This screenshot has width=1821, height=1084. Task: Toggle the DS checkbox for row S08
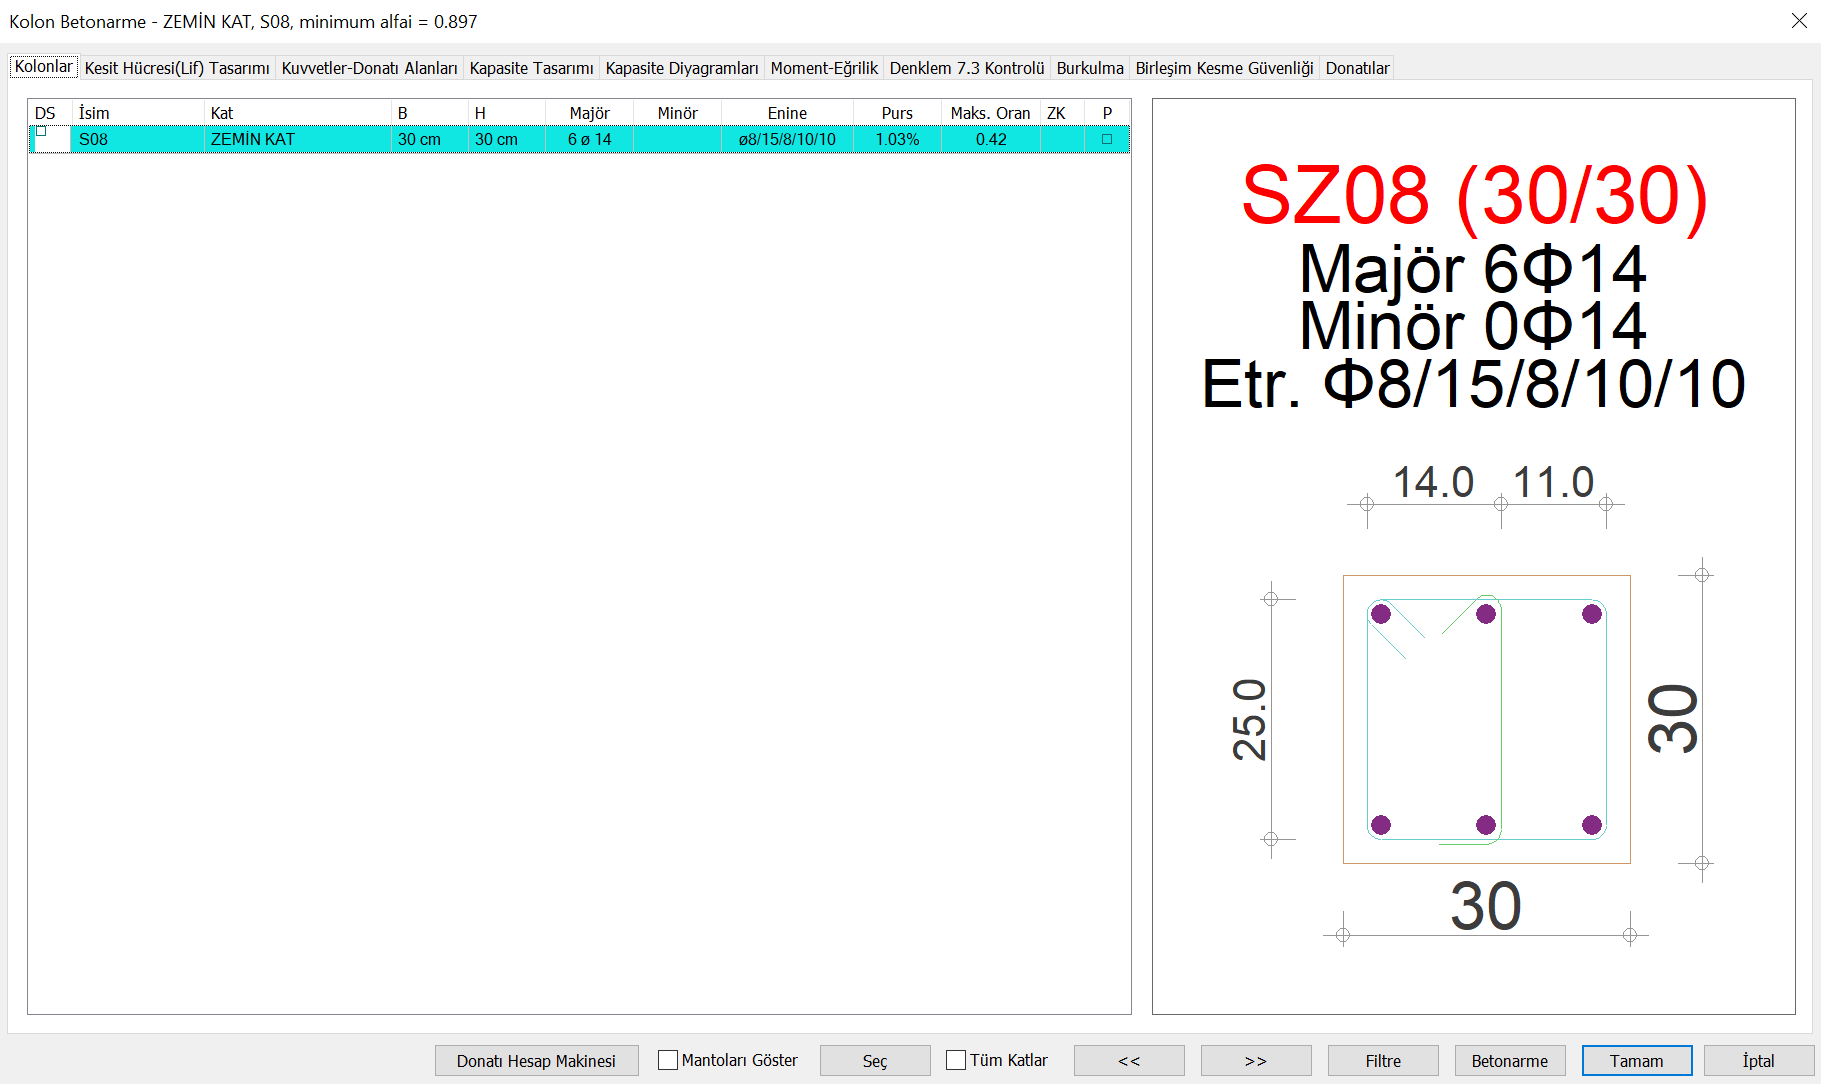pos(42,132)
